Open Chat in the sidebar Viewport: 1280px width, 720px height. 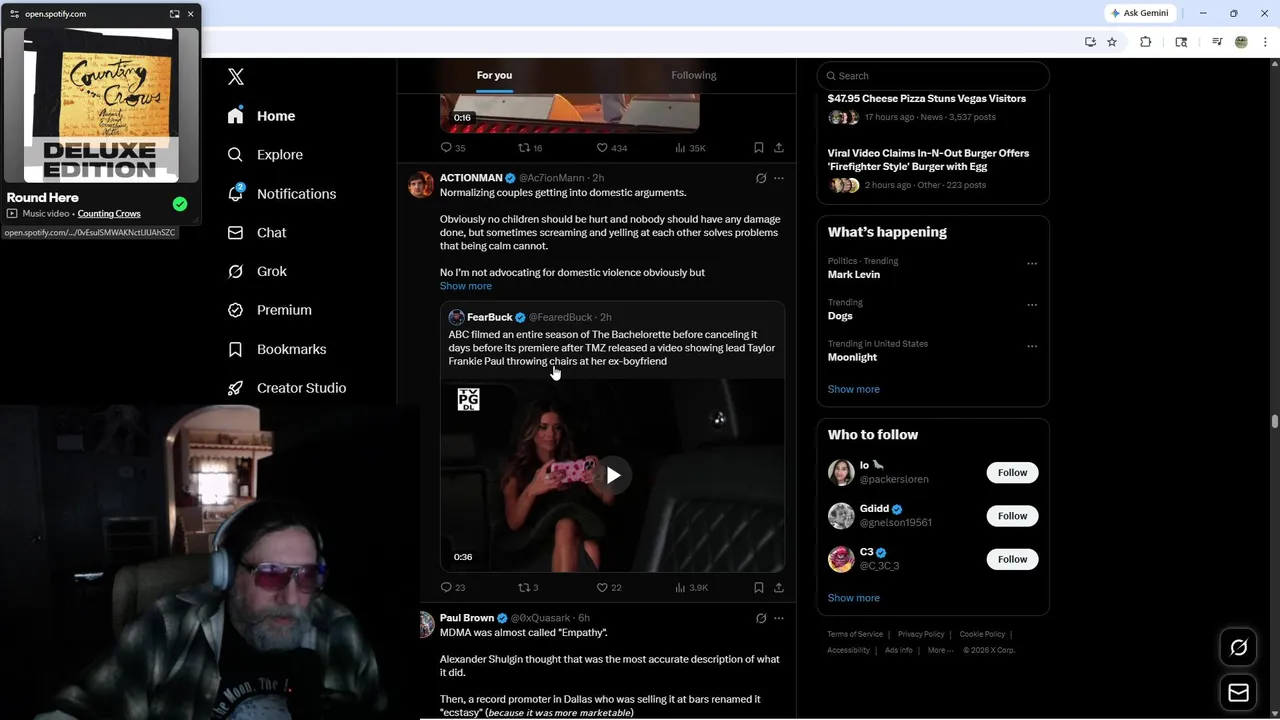click(257, 232)
